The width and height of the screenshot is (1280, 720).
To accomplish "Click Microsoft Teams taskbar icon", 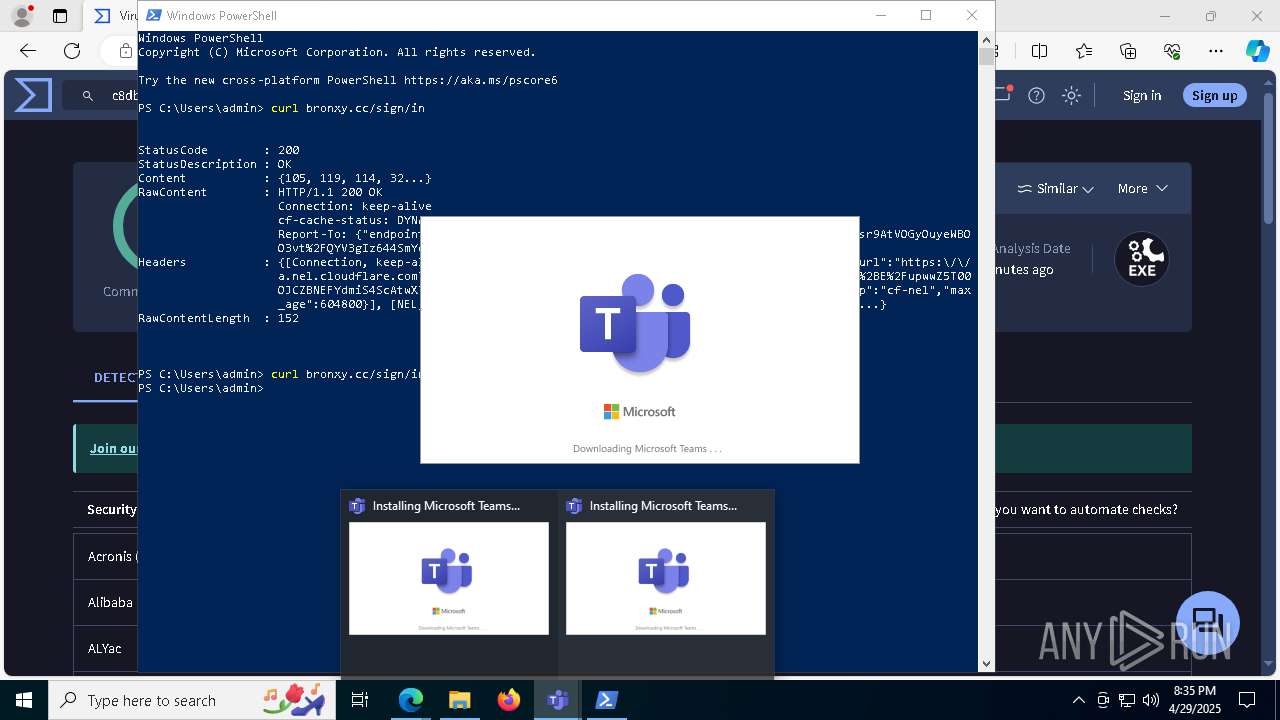I will tap(557, 700).
